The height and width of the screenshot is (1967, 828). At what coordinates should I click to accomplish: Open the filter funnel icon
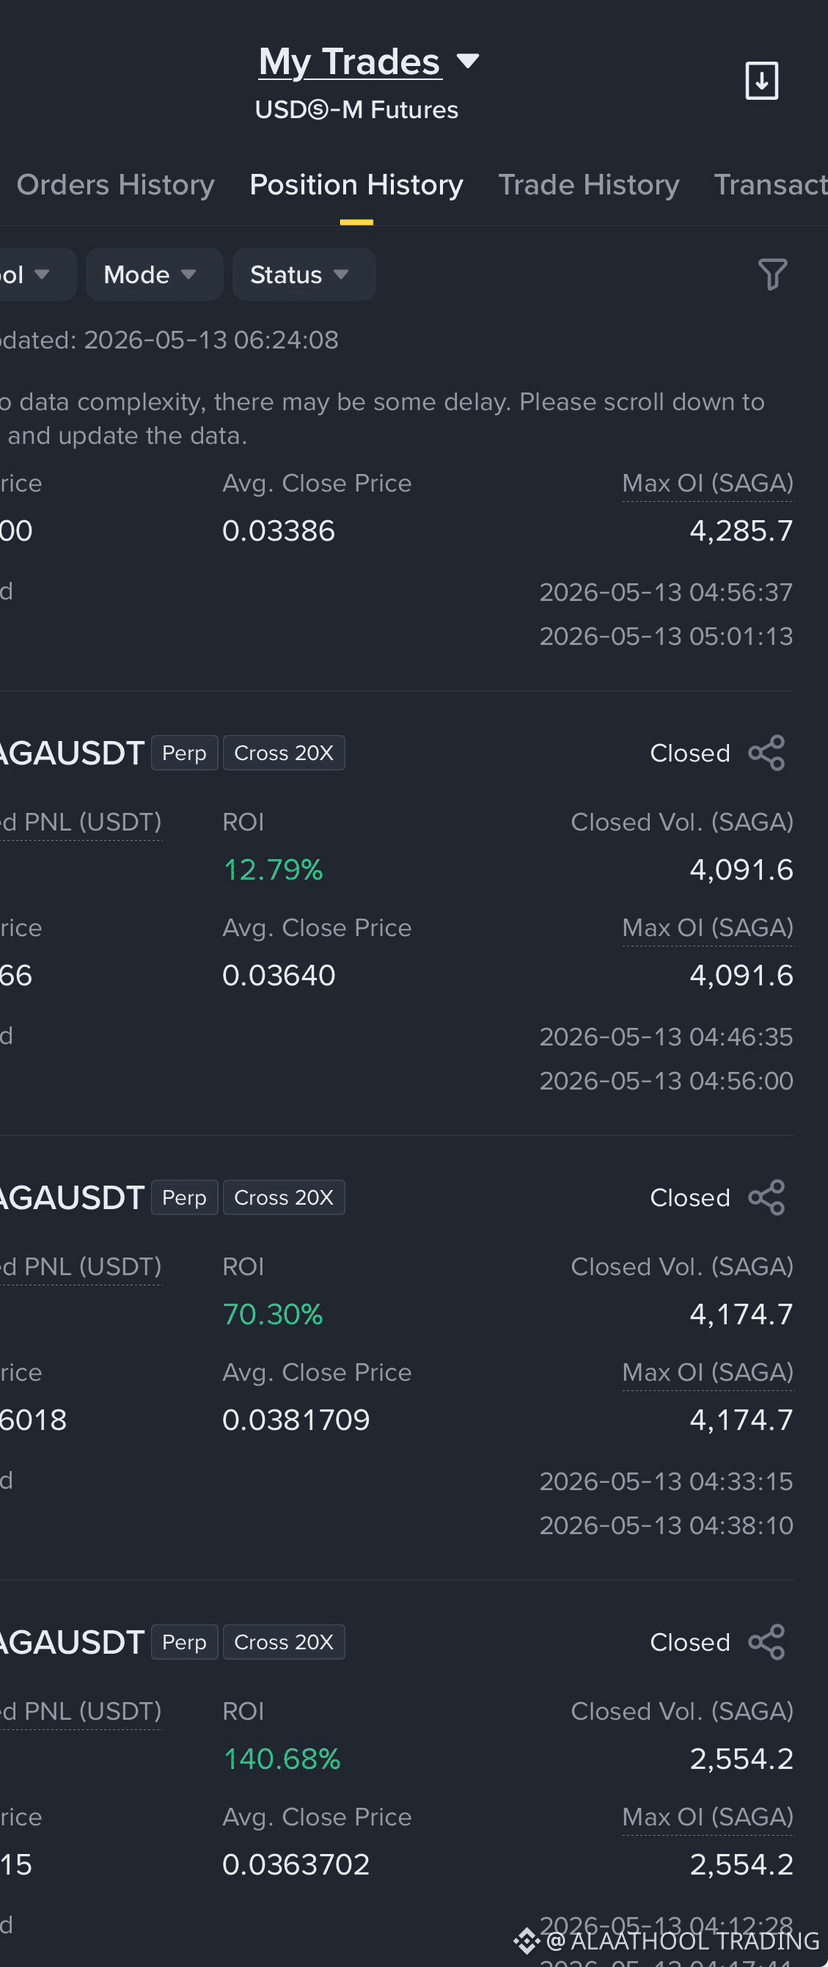(772, 274)
